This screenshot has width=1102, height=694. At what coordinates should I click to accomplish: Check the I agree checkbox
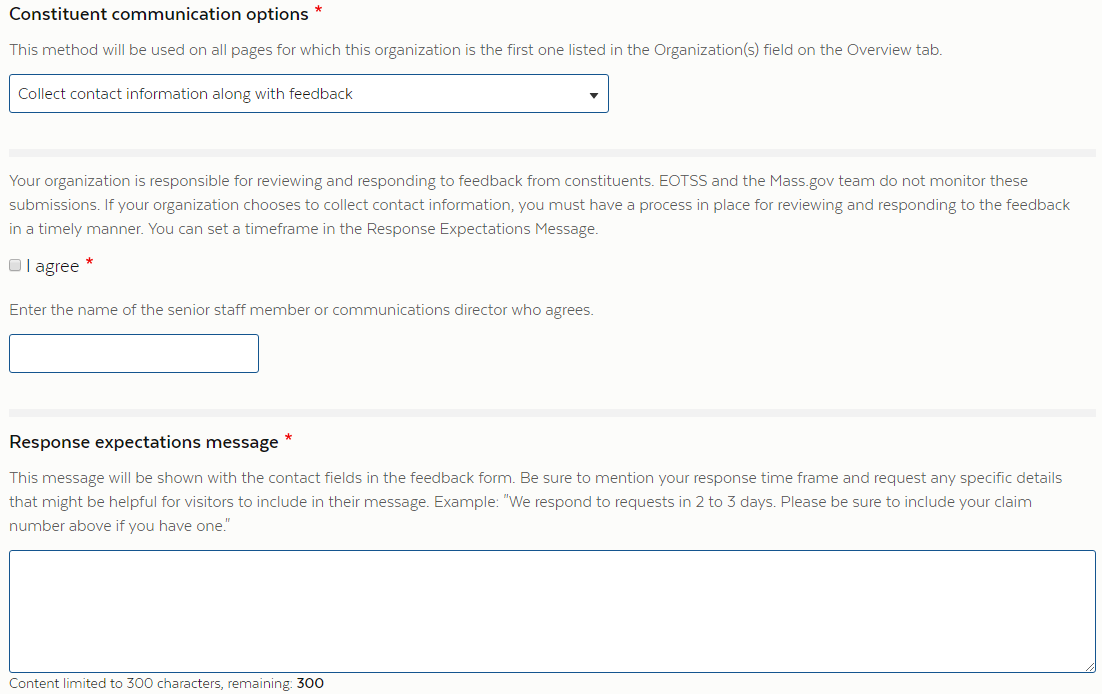(15, 265)
